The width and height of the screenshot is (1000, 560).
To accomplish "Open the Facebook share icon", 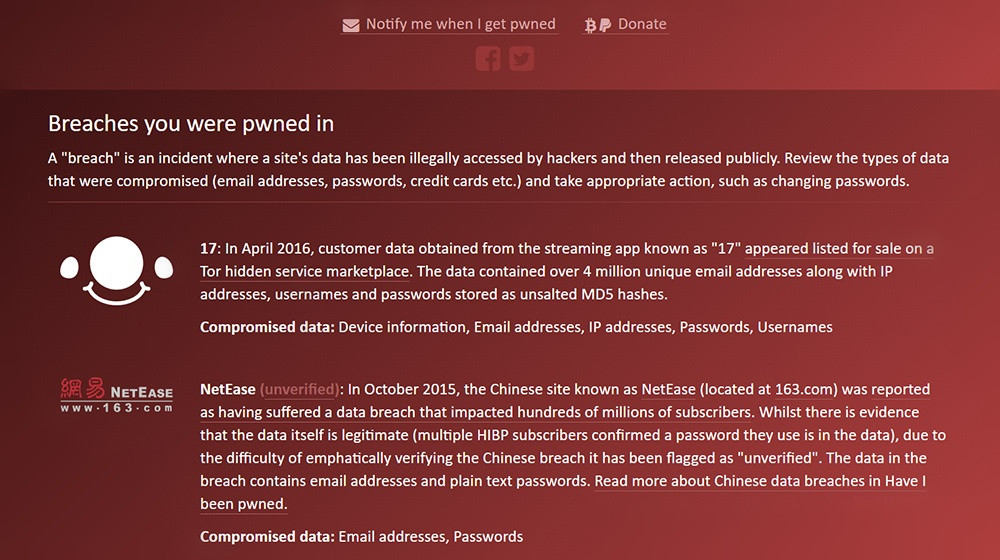I will [x=488, y=58].
